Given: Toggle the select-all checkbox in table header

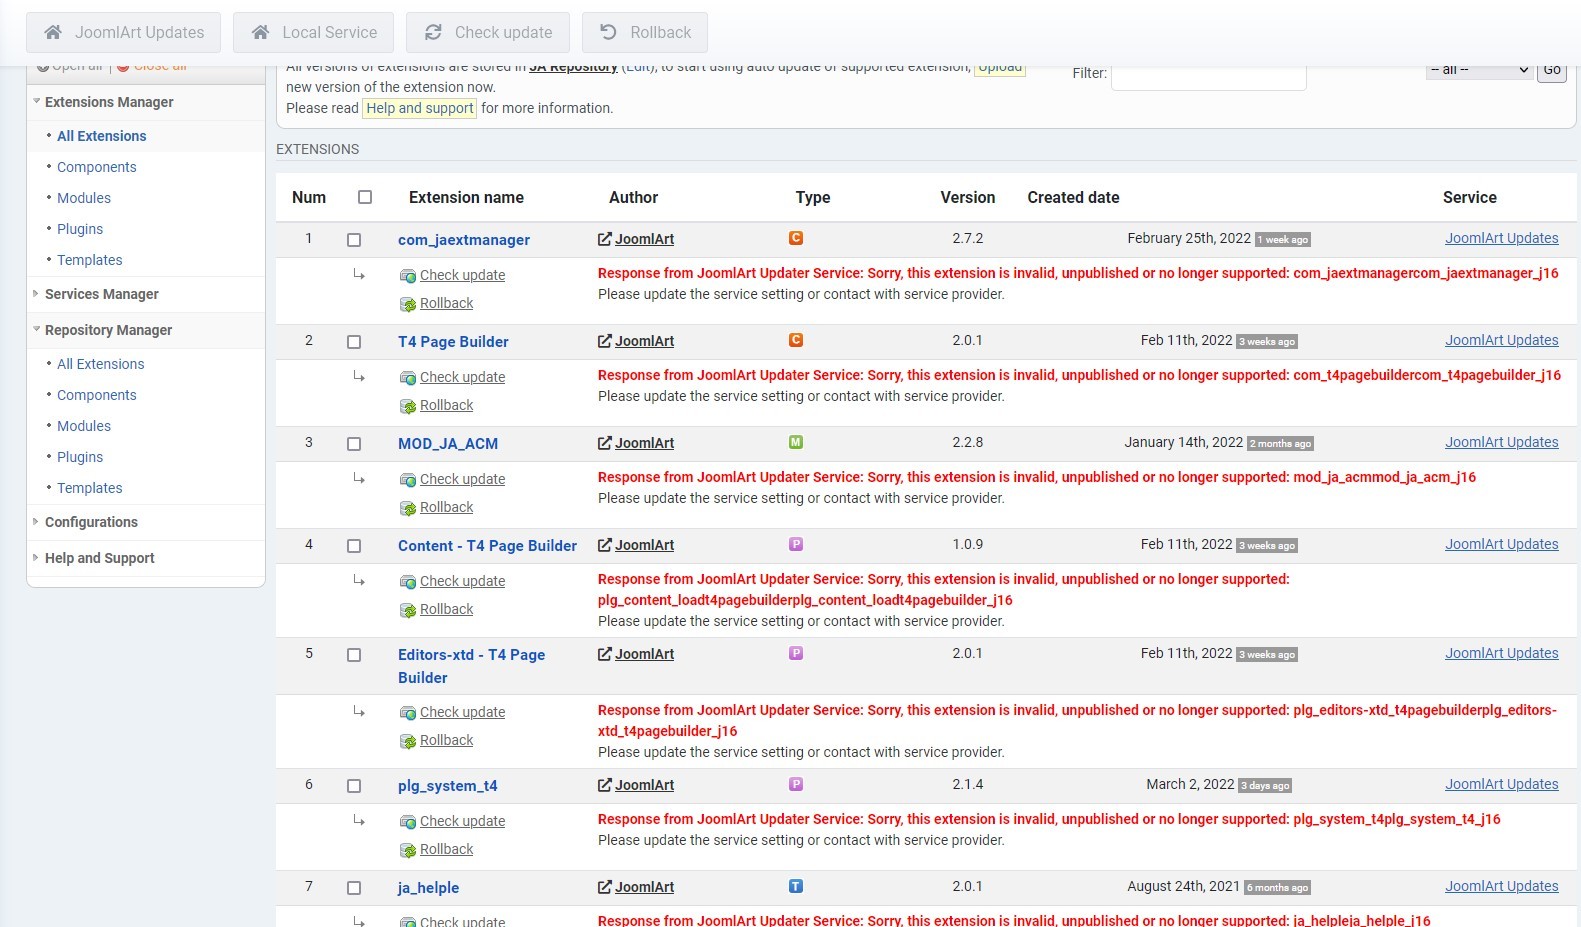Looking at the screenshot, I should (x=365, y=198).
